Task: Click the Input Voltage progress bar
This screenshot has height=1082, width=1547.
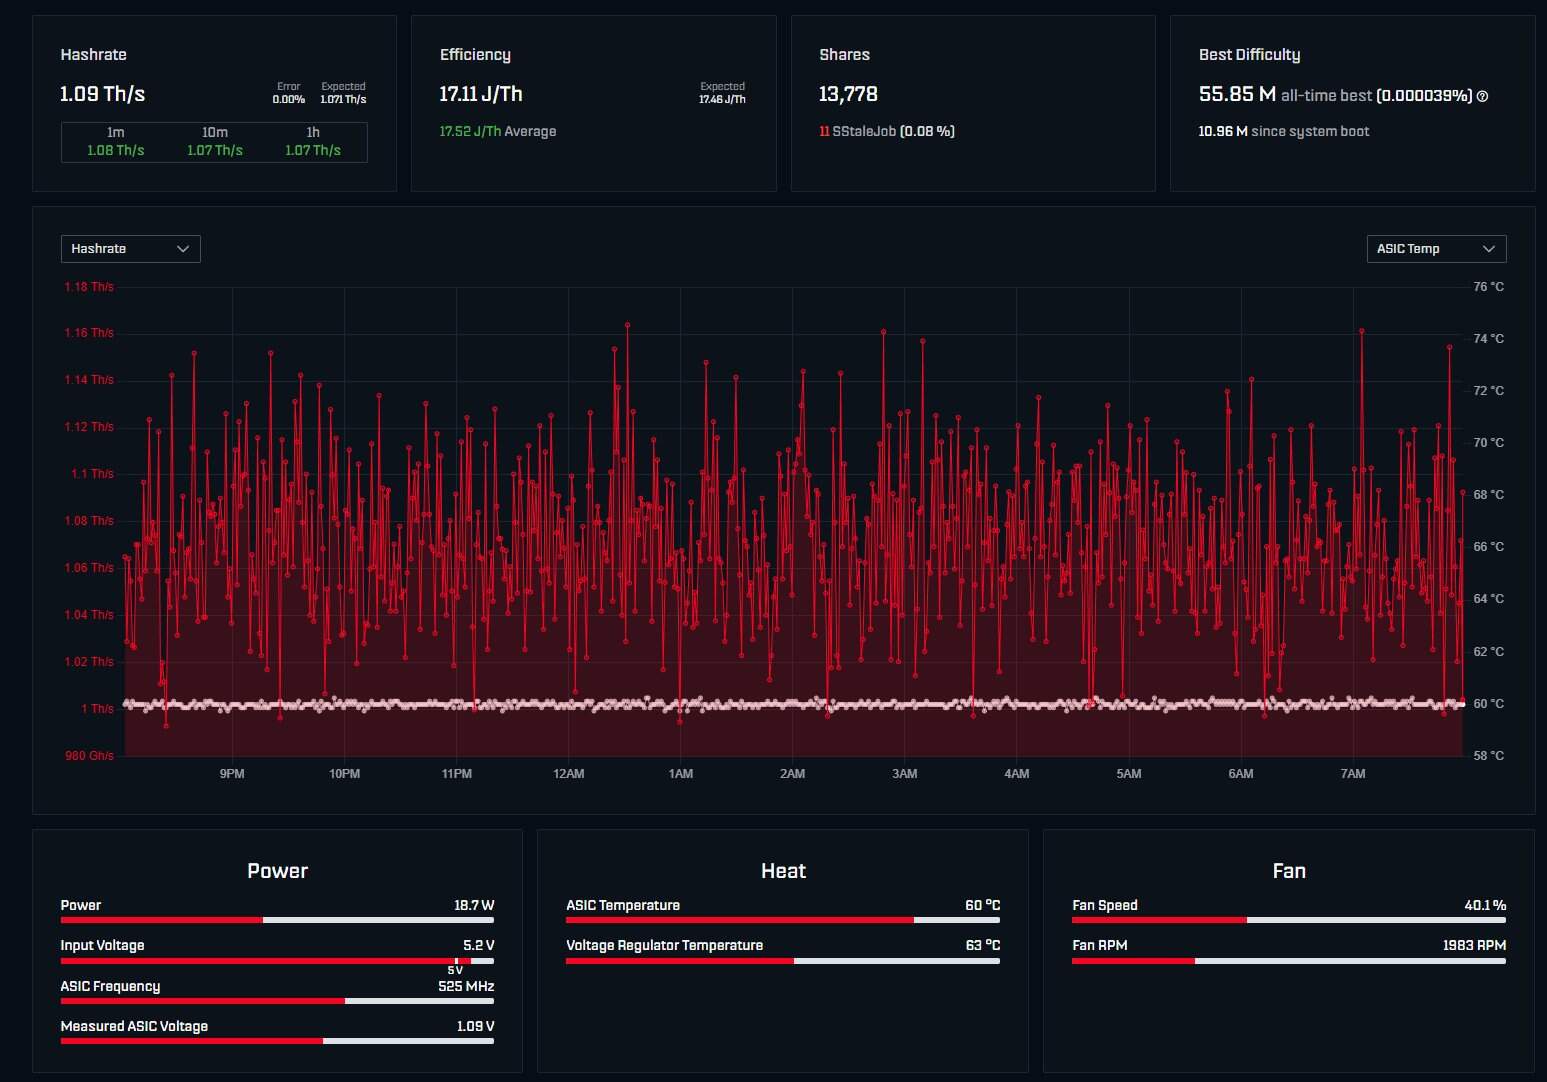Action: pos(277,960)
